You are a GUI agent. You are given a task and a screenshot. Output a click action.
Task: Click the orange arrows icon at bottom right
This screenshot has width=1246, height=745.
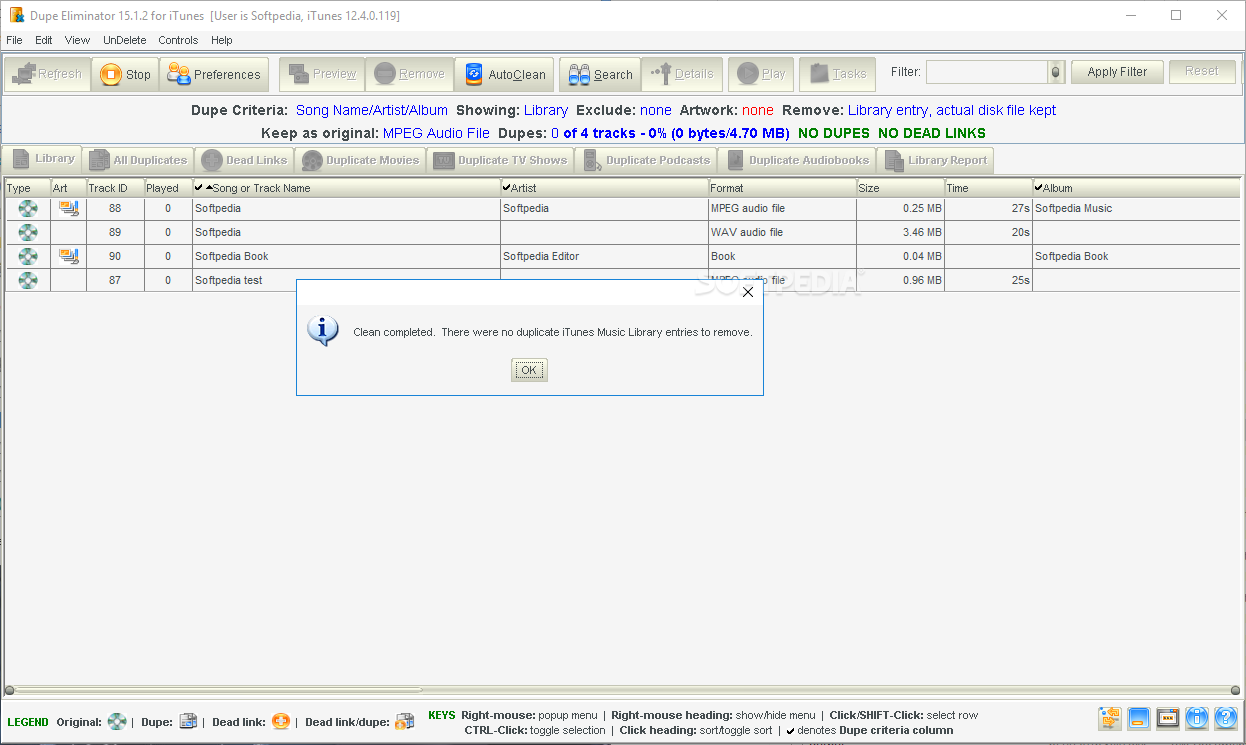1110,718
